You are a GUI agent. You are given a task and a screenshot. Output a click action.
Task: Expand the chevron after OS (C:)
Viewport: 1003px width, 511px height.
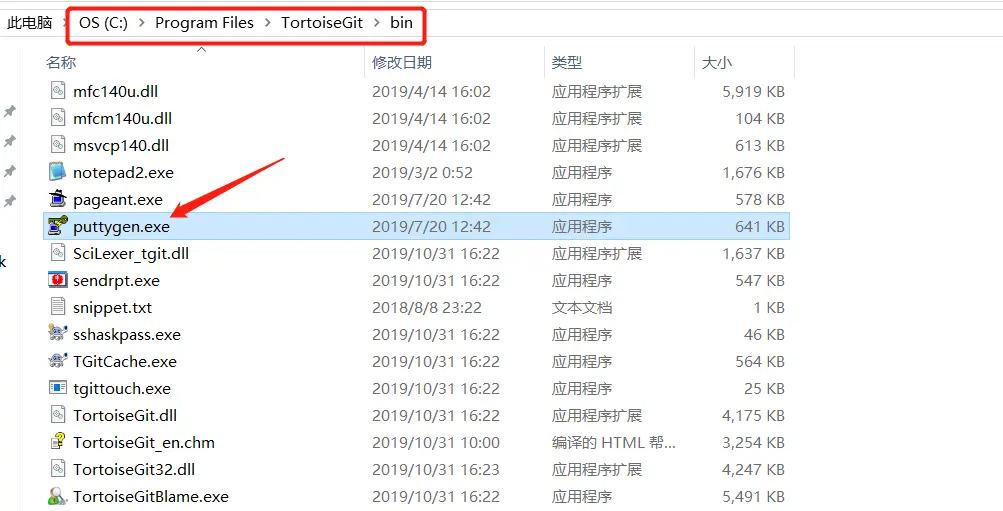point(141,23)
